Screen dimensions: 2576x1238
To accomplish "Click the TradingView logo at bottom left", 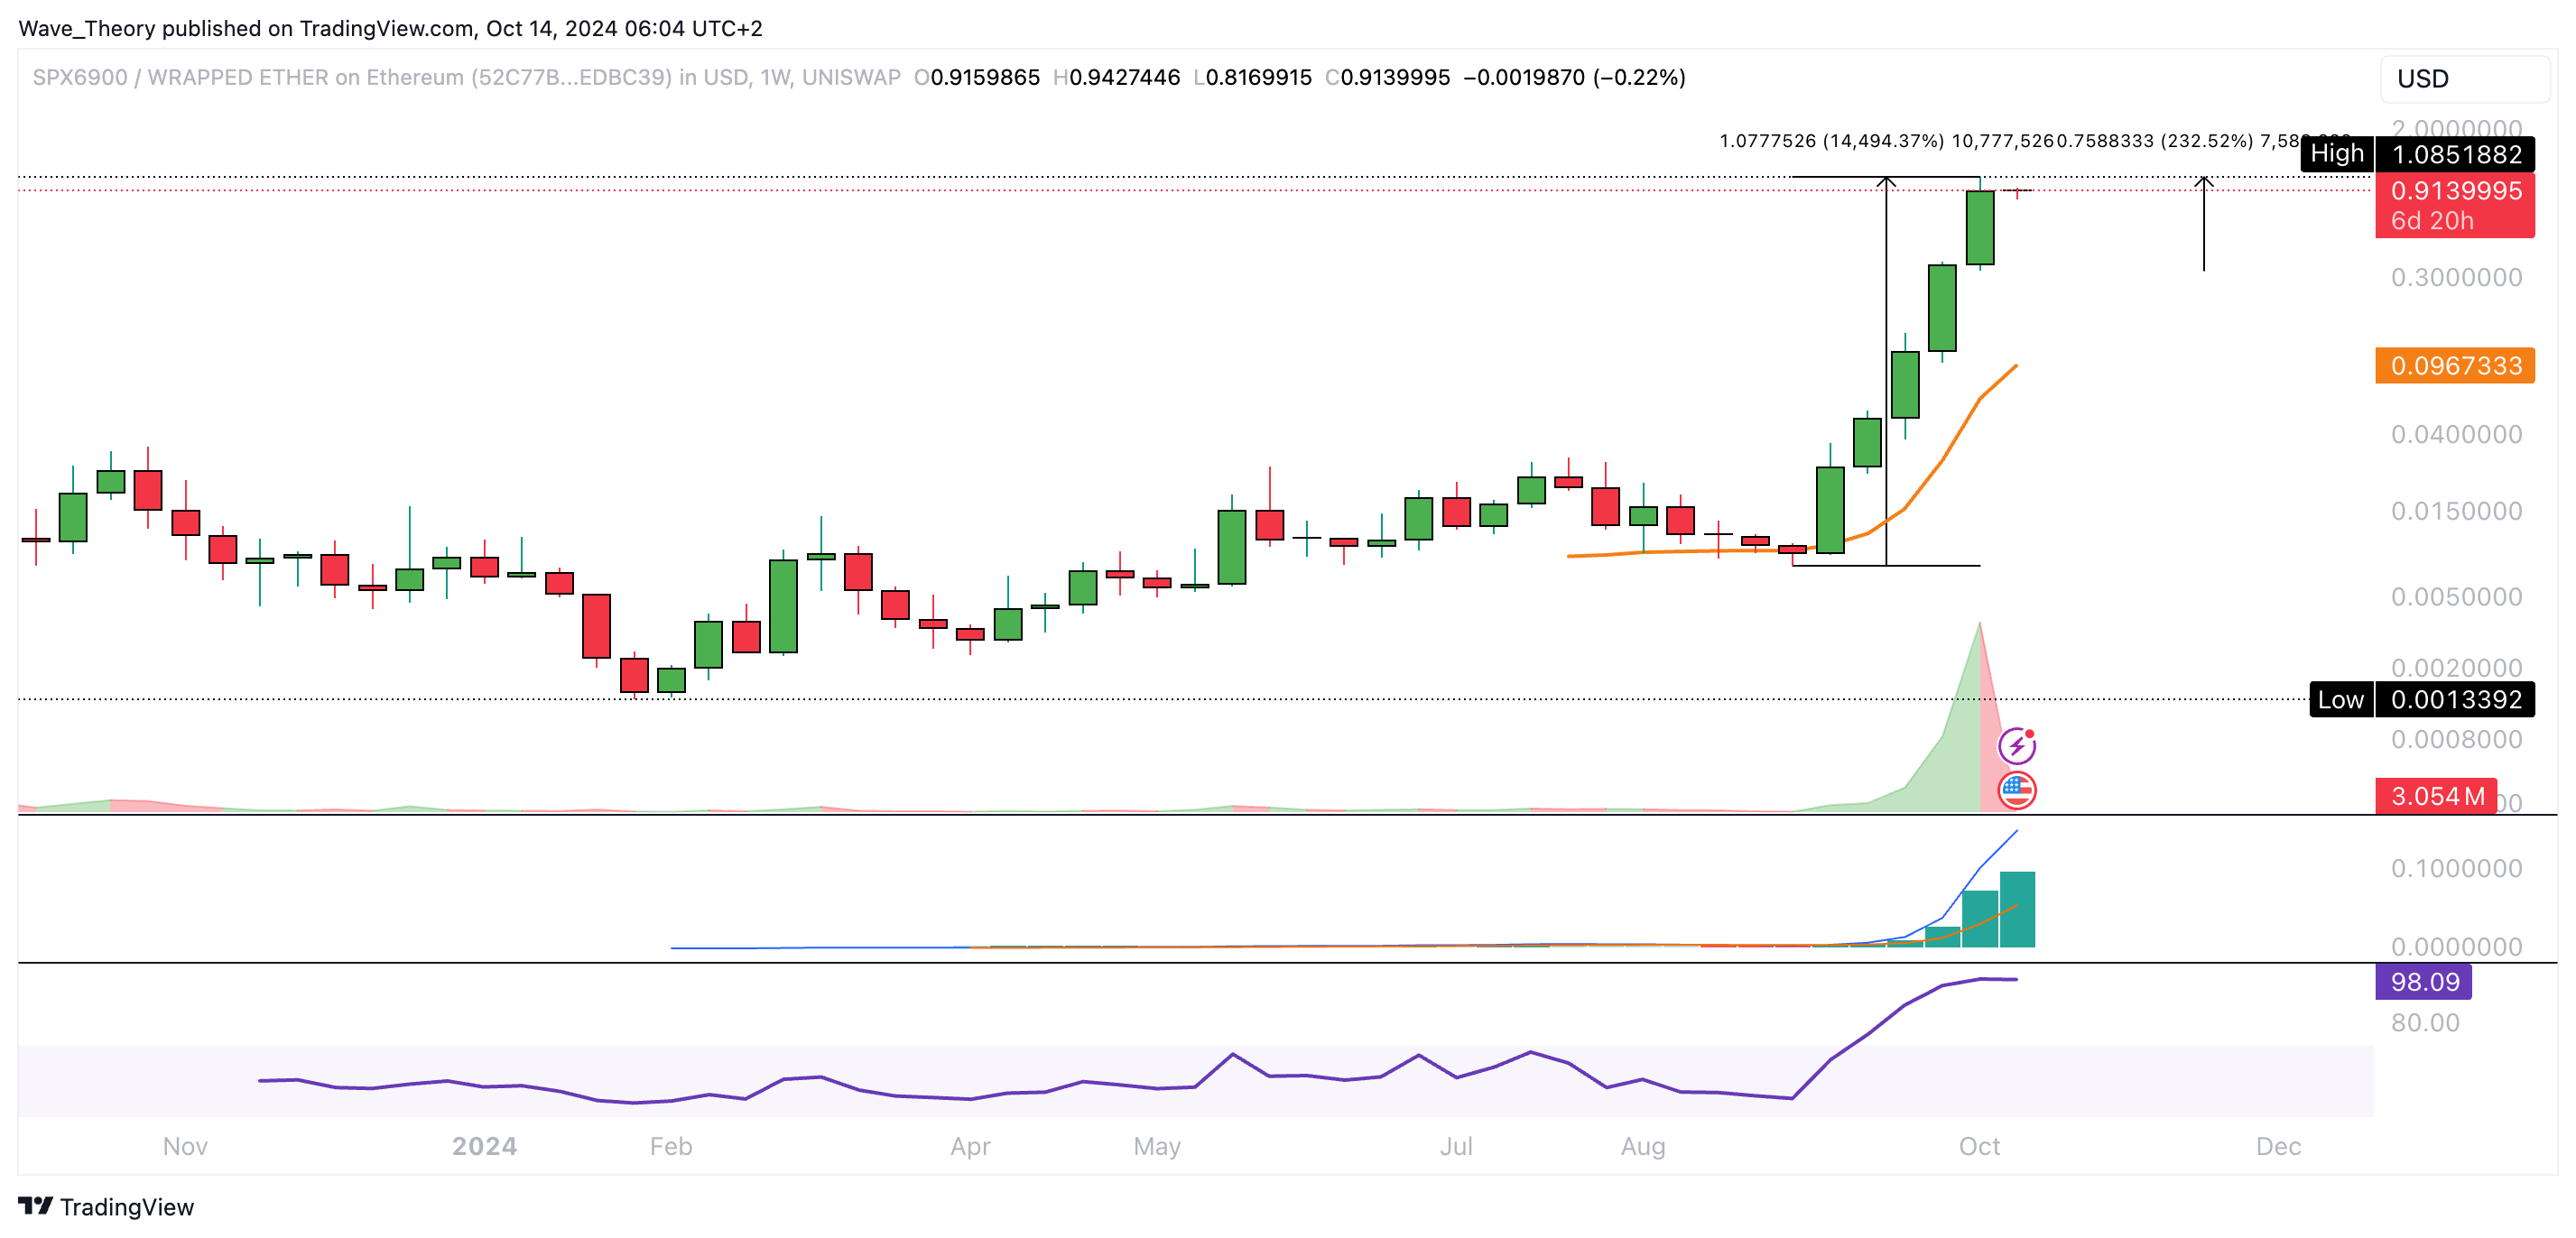I will tap(106, 1206).
